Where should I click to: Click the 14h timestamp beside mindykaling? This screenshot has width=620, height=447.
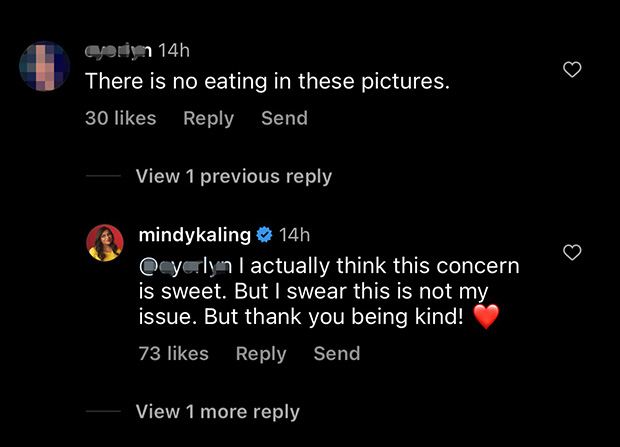point(295,235)
